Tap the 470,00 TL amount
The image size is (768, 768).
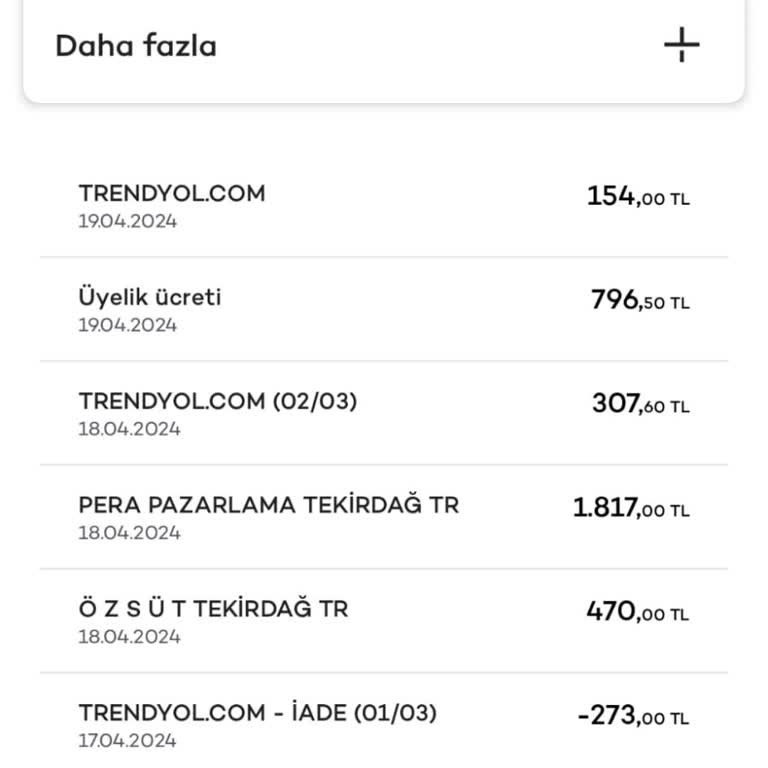(x=637, y=613)
